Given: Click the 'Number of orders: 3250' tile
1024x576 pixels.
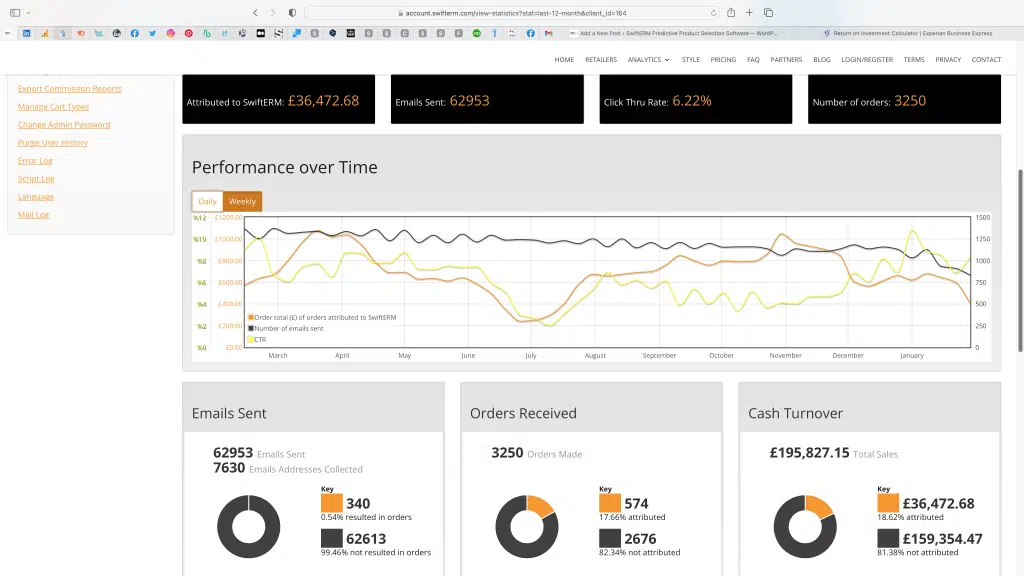Looking at the screenshot, I should pyautogui.click(x=904, y=99).
